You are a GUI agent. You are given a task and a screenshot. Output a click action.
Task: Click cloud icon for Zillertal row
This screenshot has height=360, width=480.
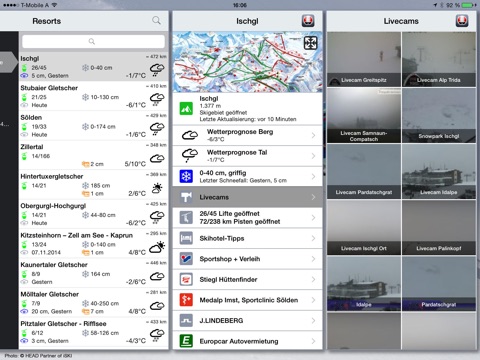tap(157, 158)
